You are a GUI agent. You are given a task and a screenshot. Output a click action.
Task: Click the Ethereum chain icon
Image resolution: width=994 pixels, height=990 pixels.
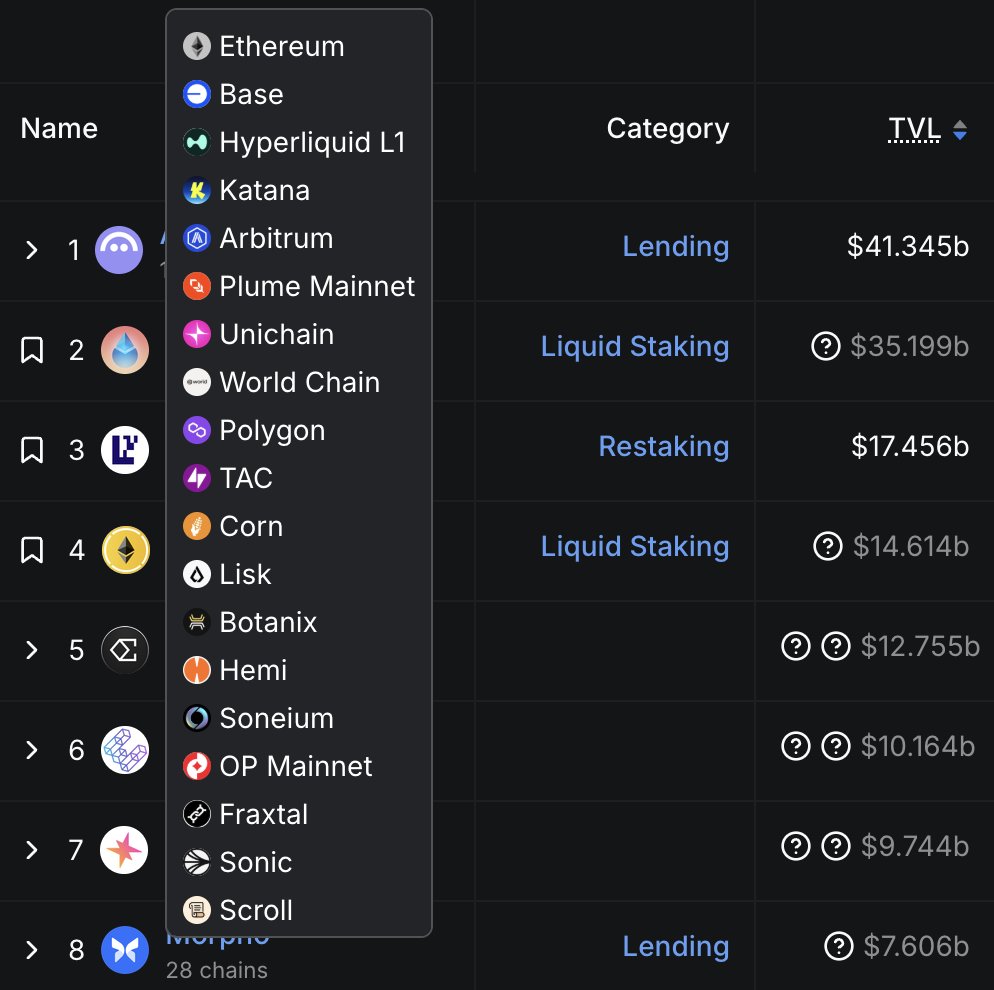[197, 46]
